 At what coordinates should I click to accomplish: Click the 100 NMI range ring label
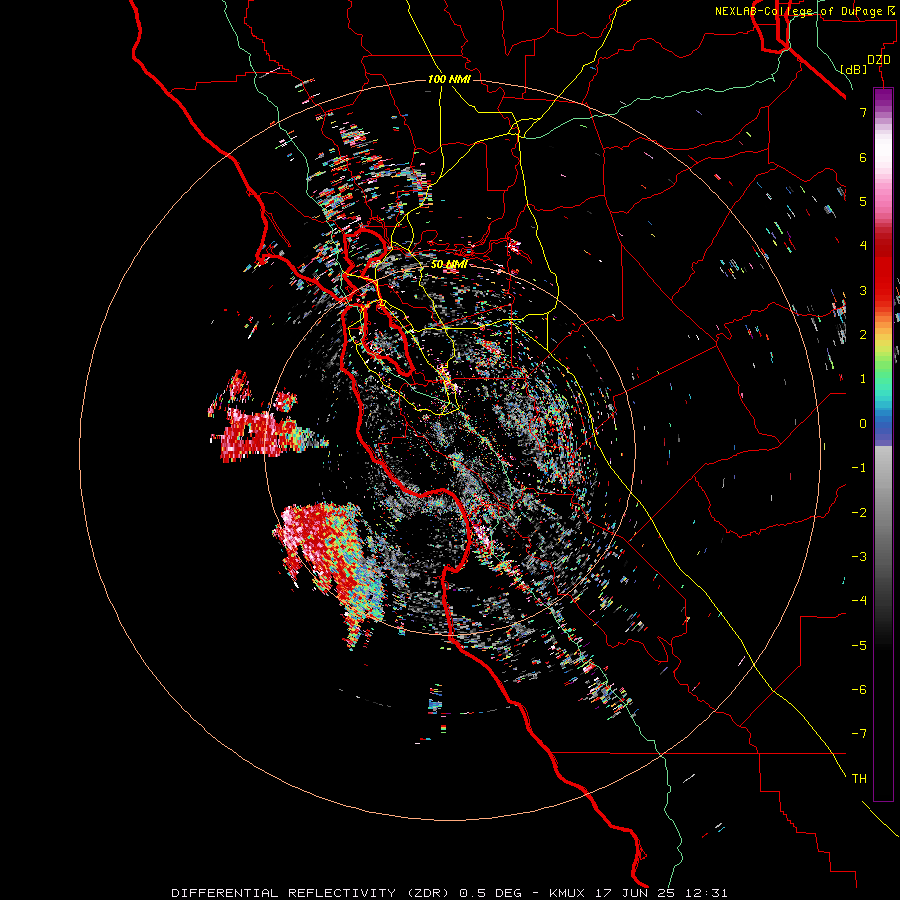coord(449,79)
